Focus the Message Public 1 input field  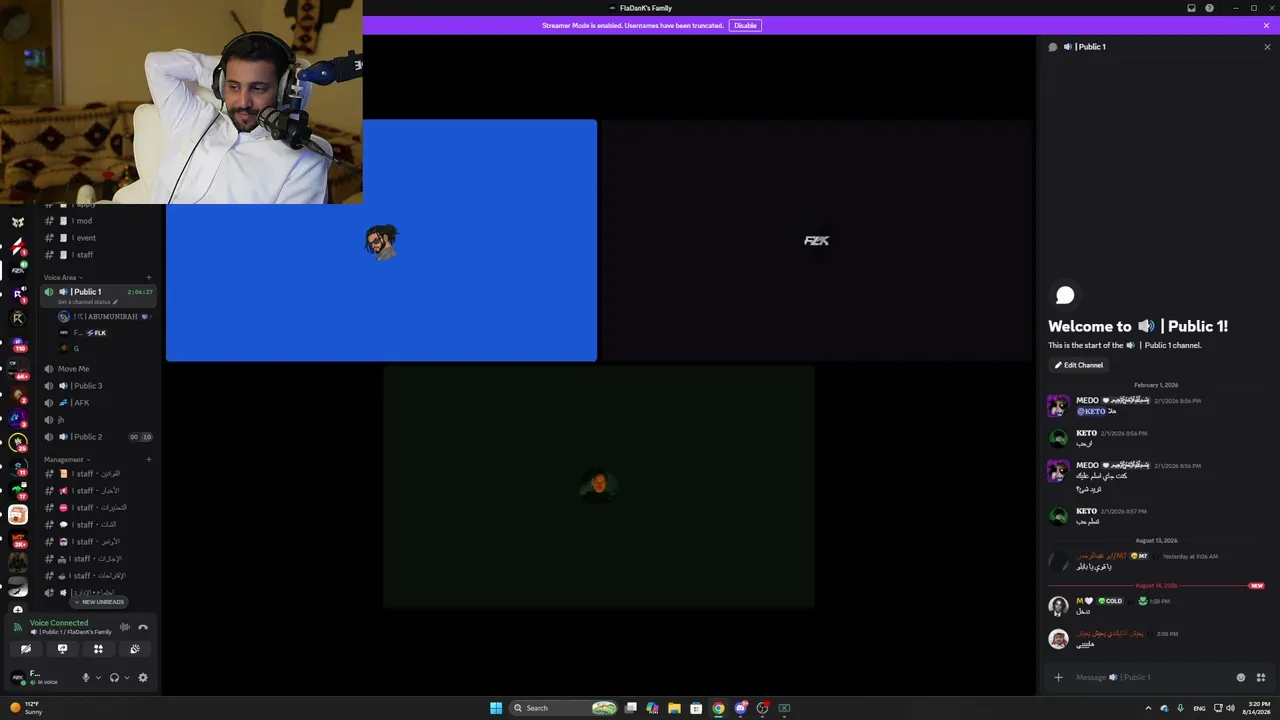1150,677
